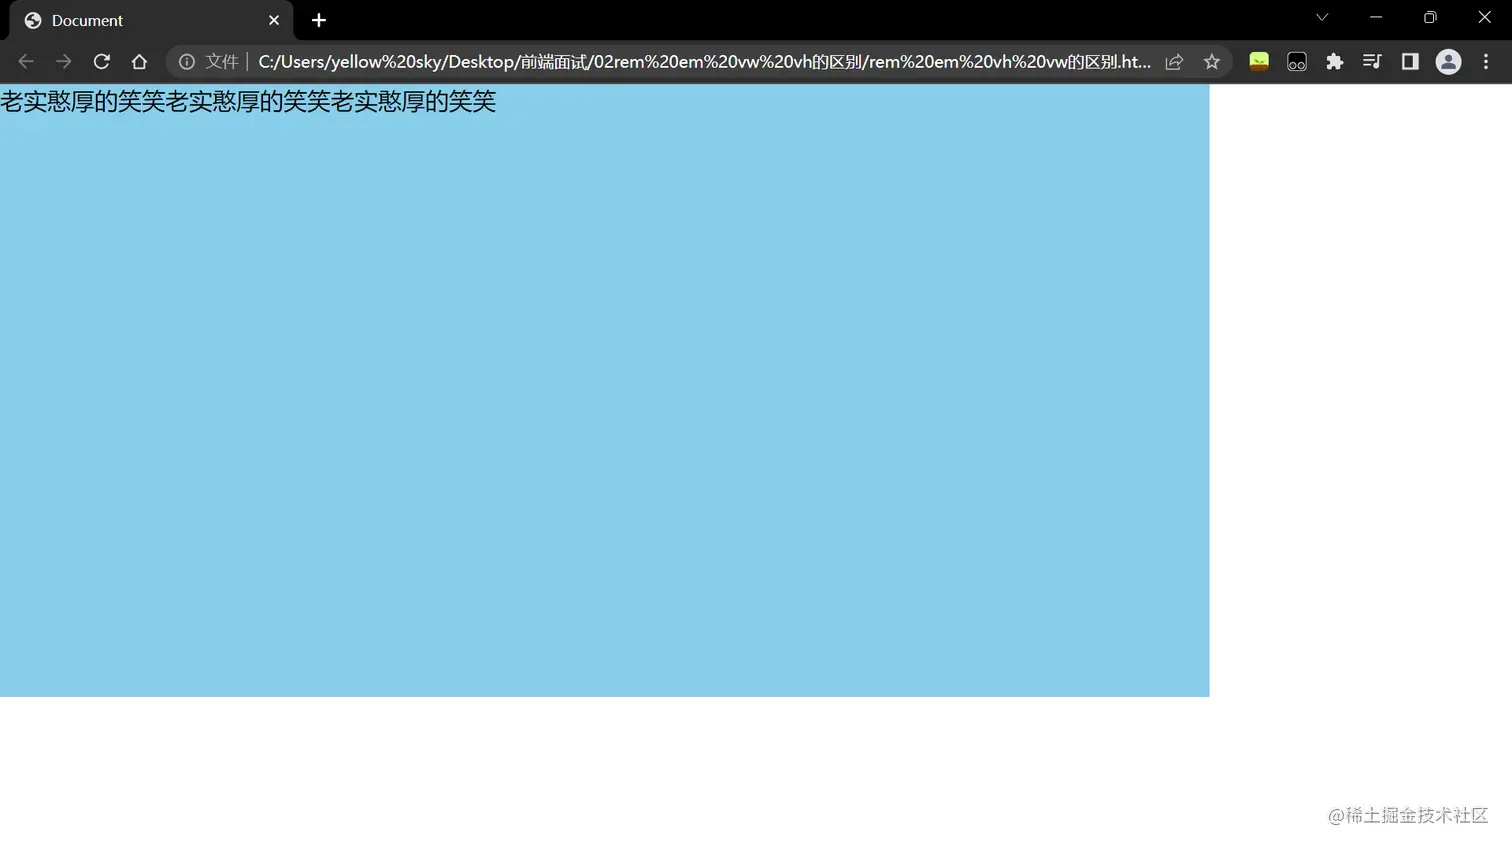Viewport: 1512px width, 849px height.
Task: Restore down the browser window
Action: coord(1430,17)
